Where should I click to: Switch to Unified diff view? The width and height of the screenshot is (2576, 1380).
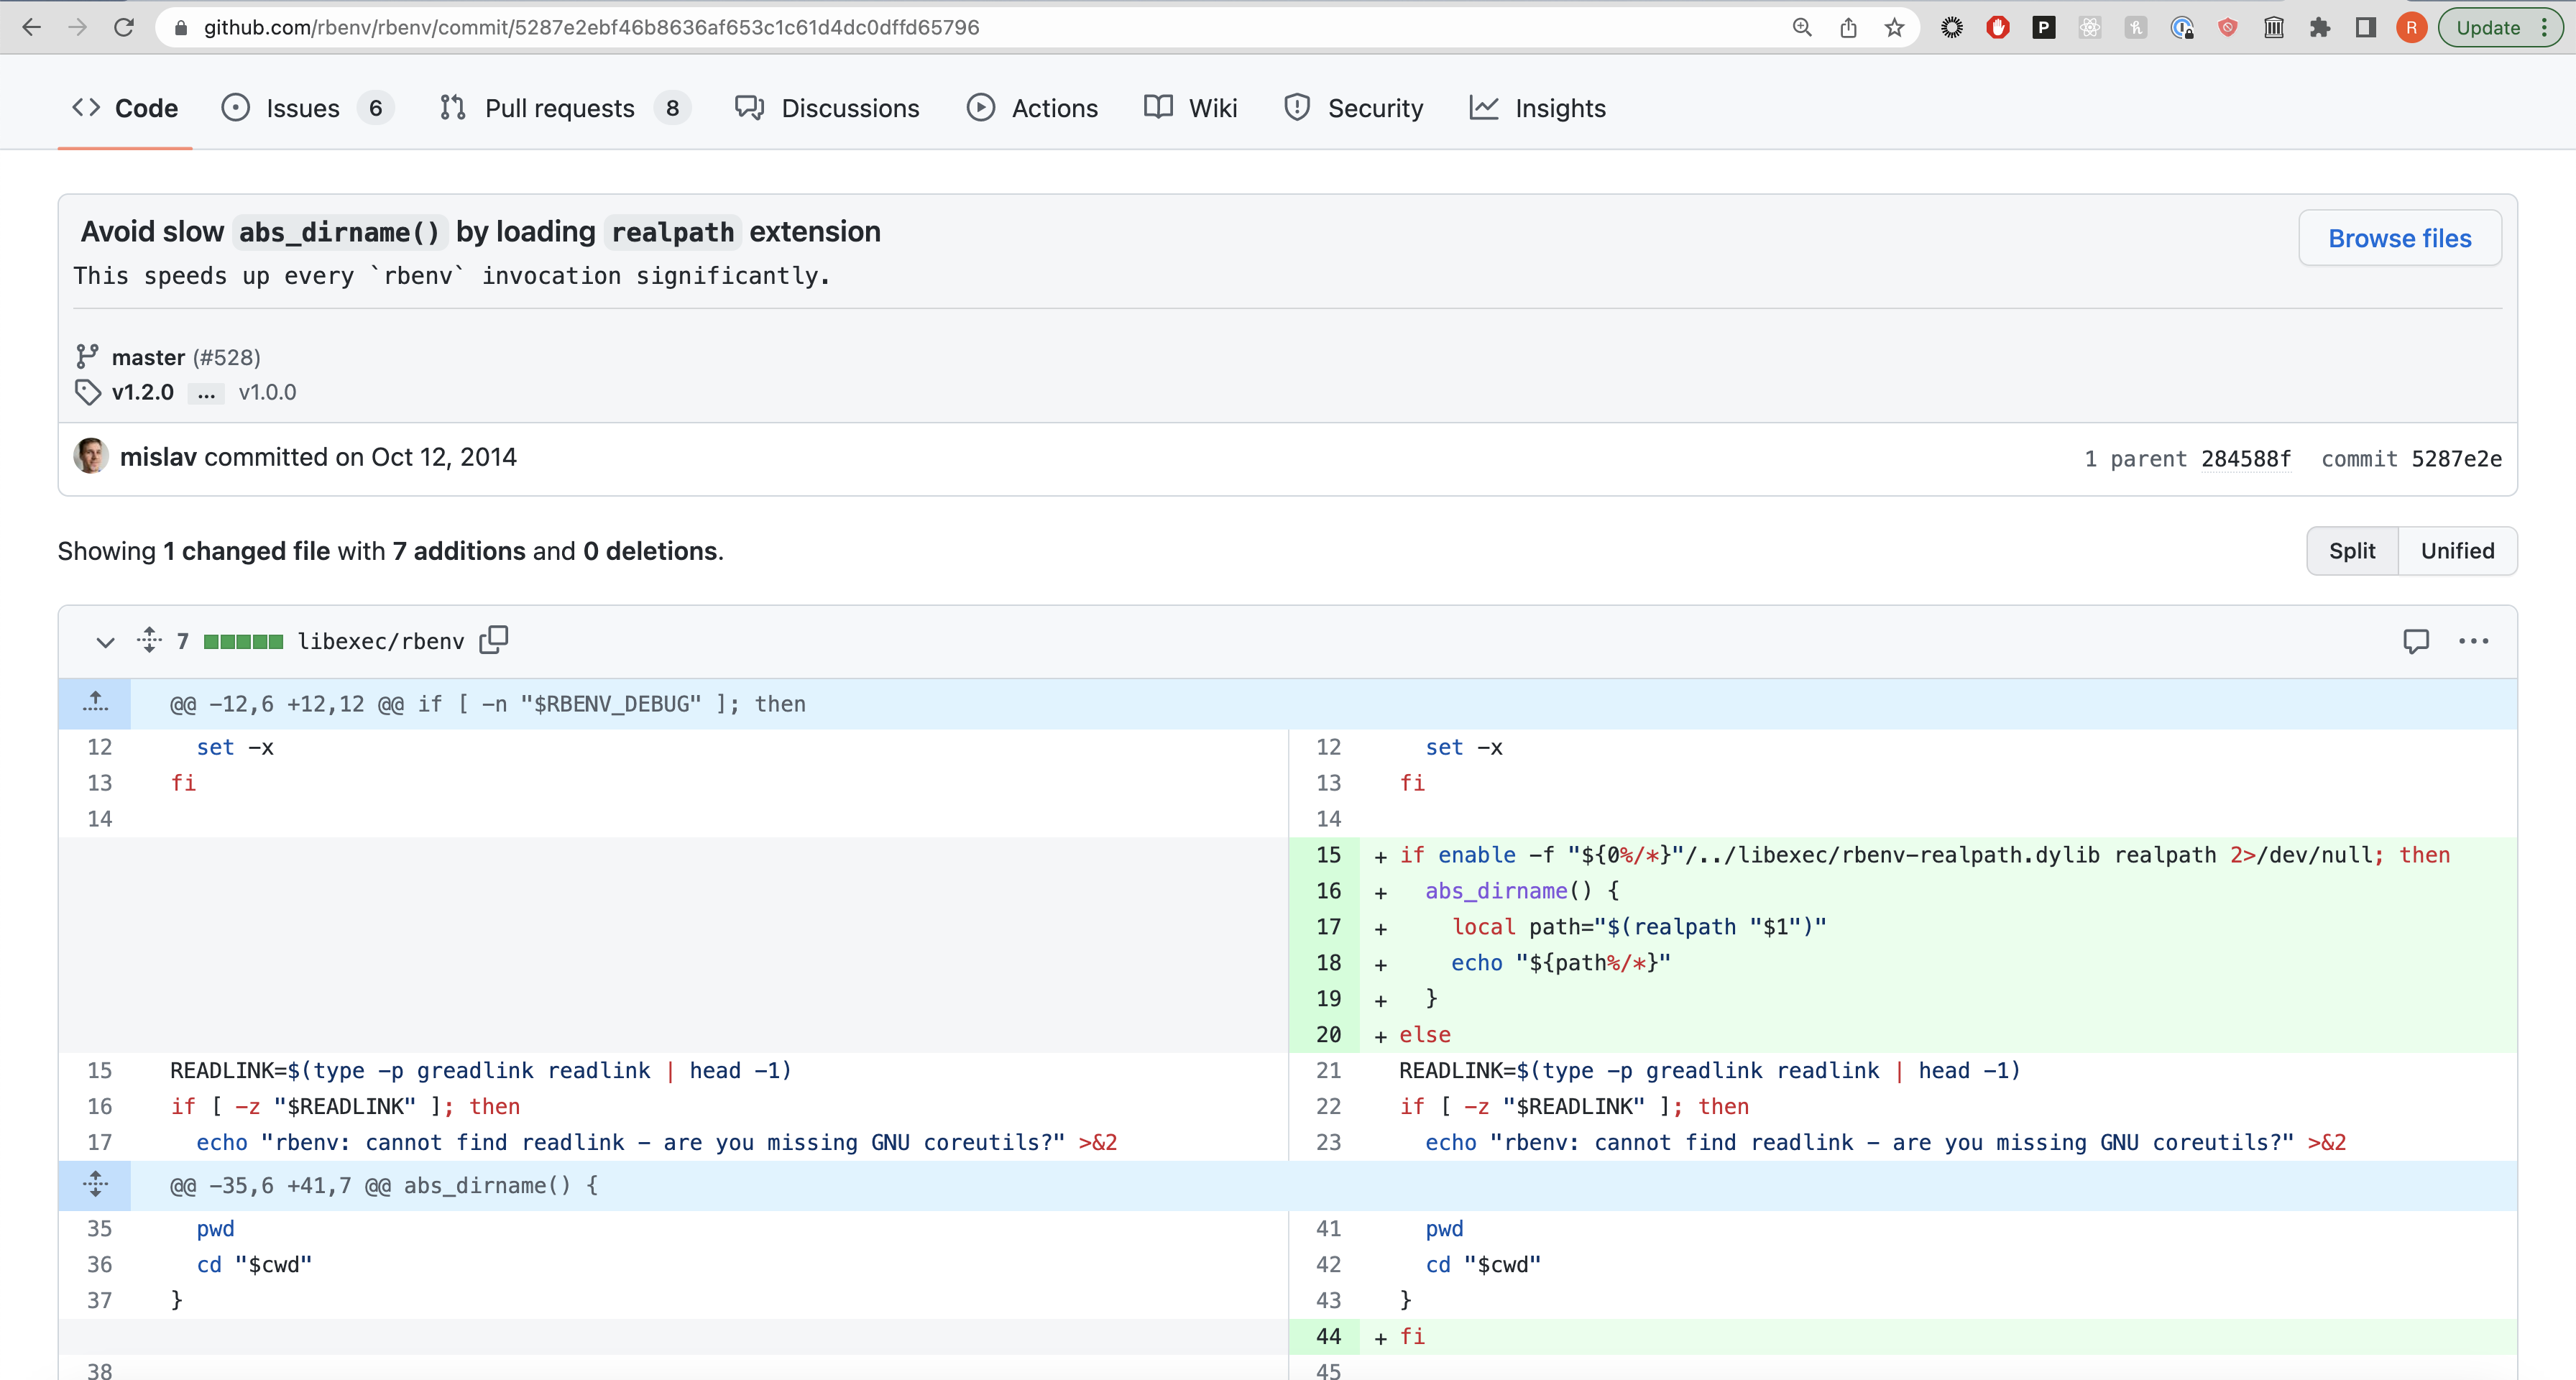(2458, 551)
